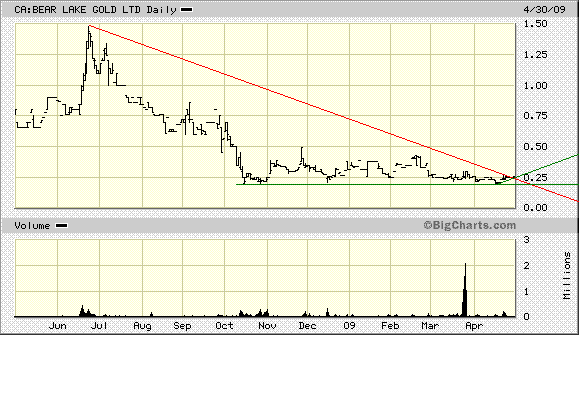
Task: Click the 1.25 price axis label
Action: click(x=535, y=55)
